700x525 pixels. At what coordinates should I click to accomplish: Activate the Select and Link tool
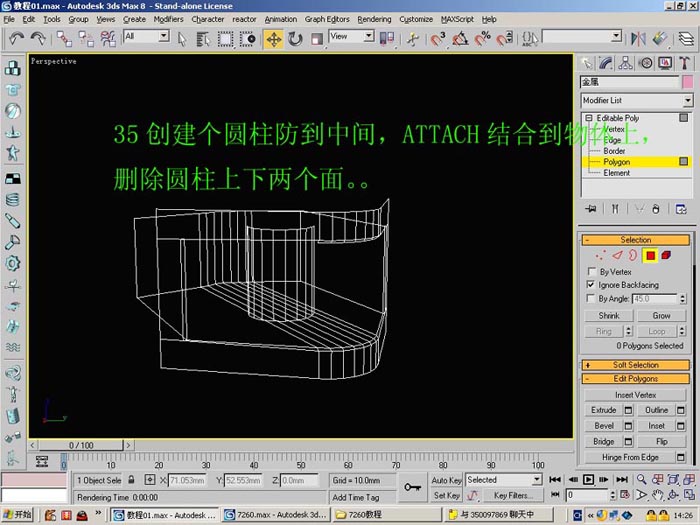[64, 39]
